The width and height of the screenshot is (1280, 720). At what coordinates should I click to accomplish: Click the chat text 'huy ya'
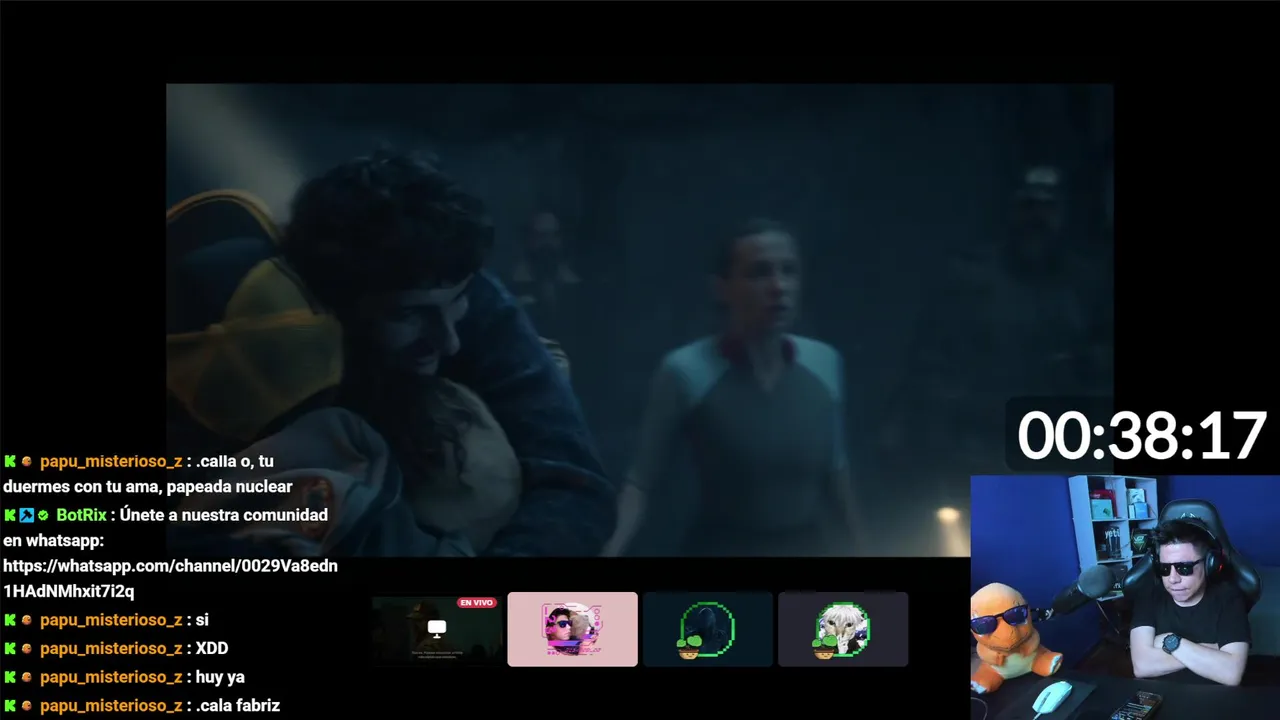220,677
